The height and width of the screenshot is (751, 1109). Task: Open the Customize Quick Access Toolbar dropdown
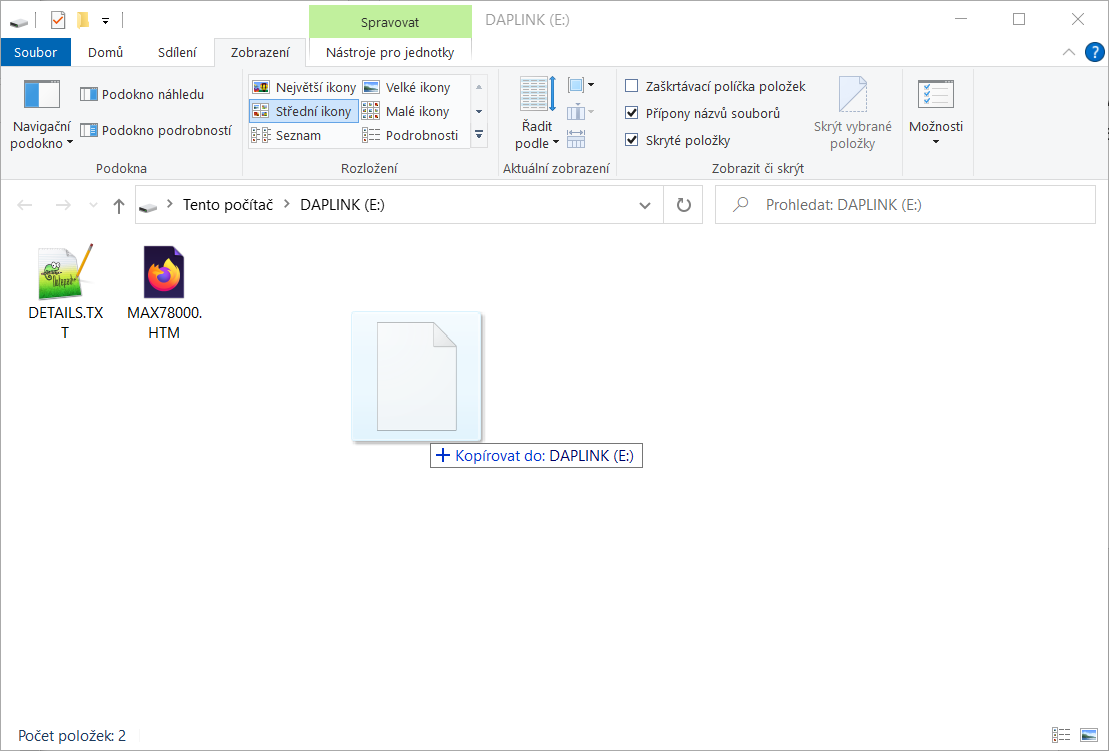point(105,21)
